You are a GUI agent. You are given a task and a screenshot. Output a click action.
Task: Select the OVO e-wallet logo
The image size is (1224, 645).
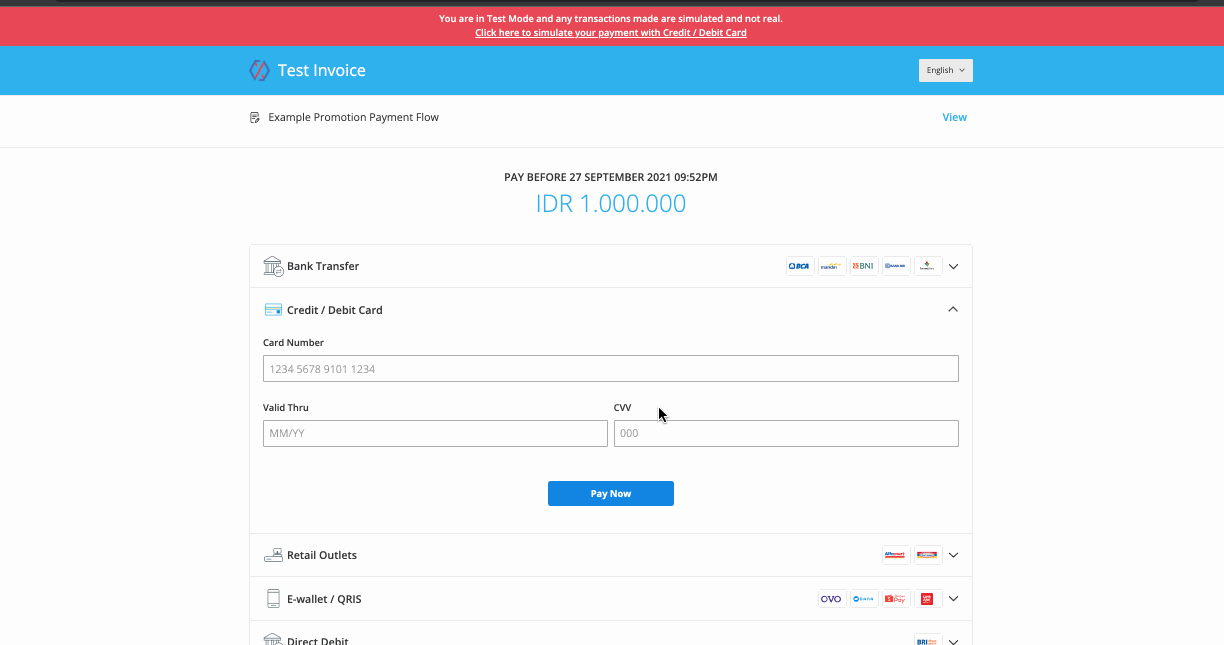pos(831,599)
